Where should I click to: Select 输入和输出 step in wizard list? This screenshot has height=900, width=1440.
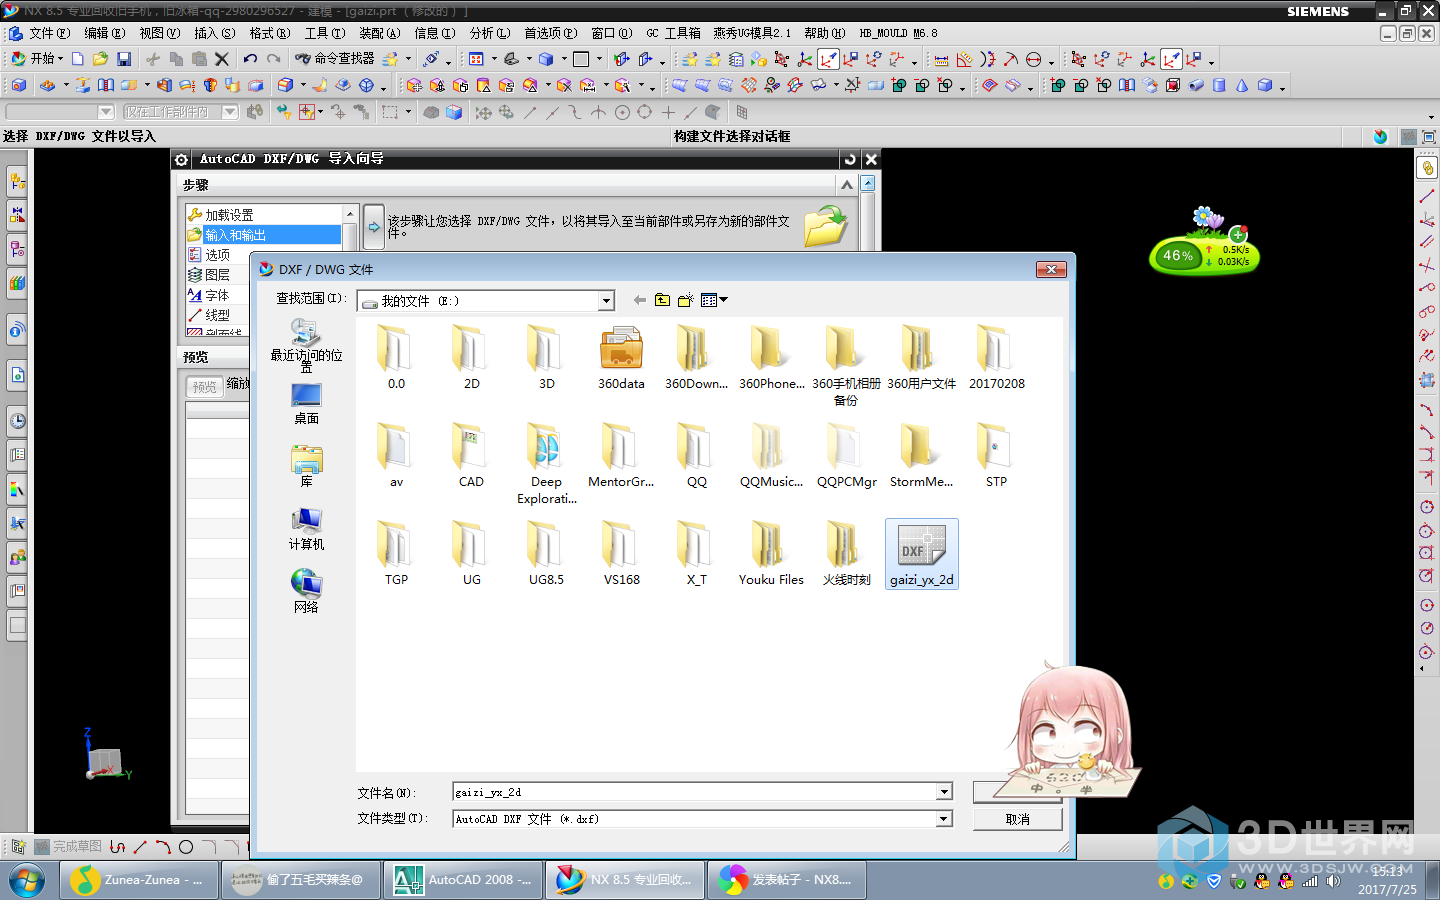coord(264,235)
